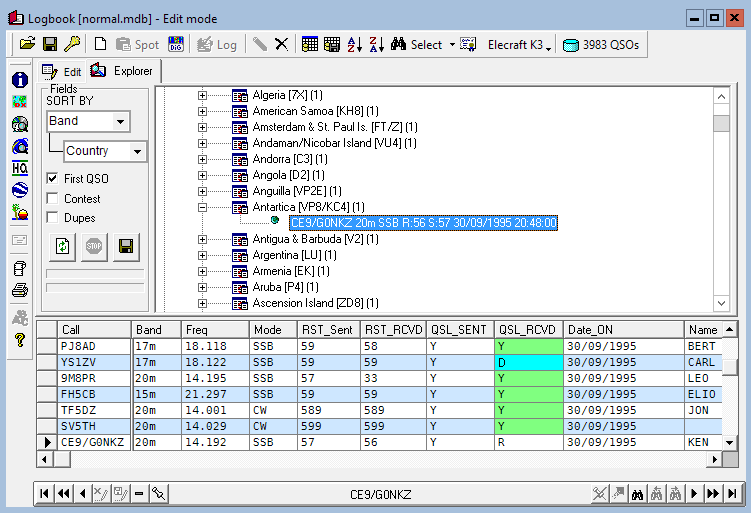Click the open folder toolbar icon
The image size is (751, 513).
click(x=27, y=45)
